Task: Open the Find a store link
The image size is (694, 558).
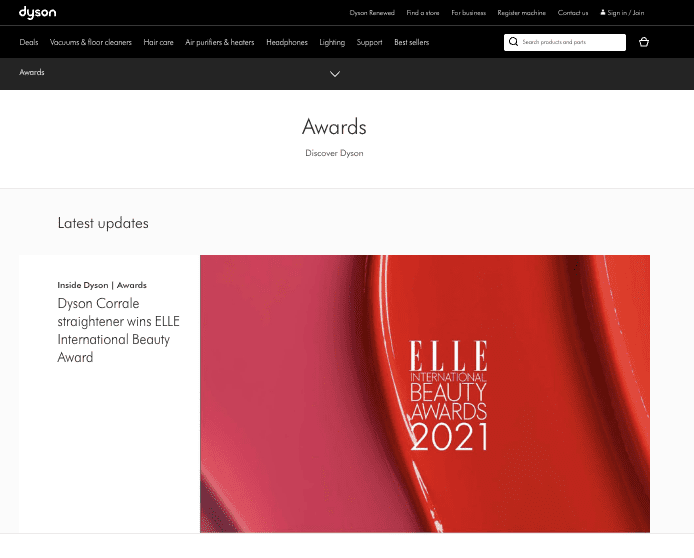Action: [x=423, y=13]
